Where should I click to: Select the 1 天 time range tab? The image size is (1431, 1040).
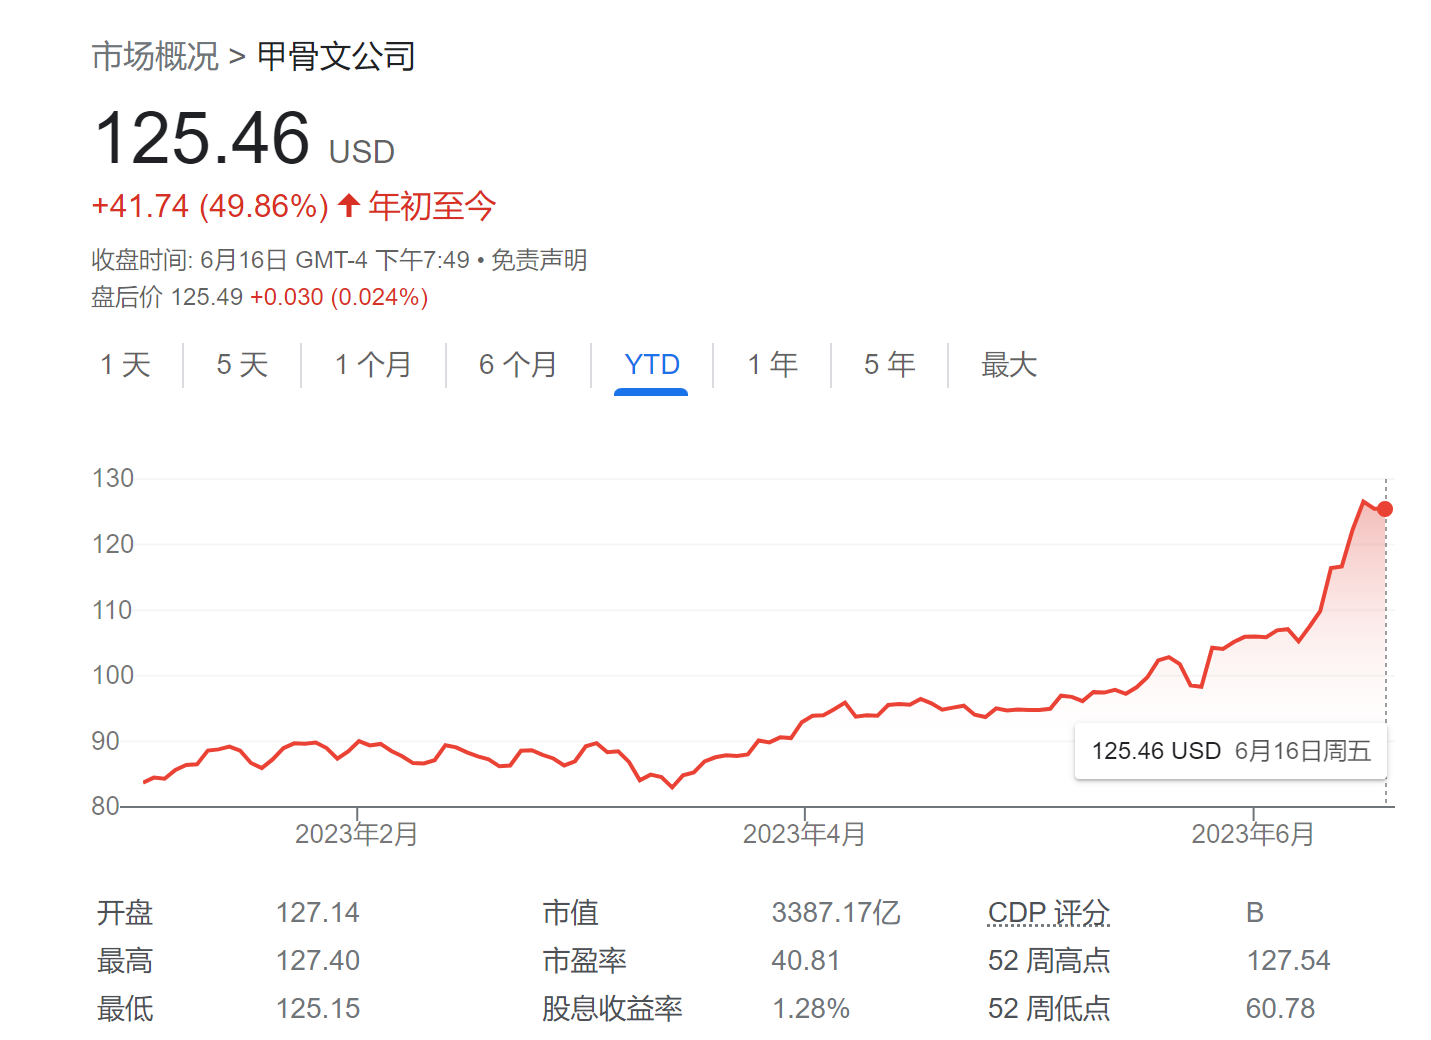point(125,365)
